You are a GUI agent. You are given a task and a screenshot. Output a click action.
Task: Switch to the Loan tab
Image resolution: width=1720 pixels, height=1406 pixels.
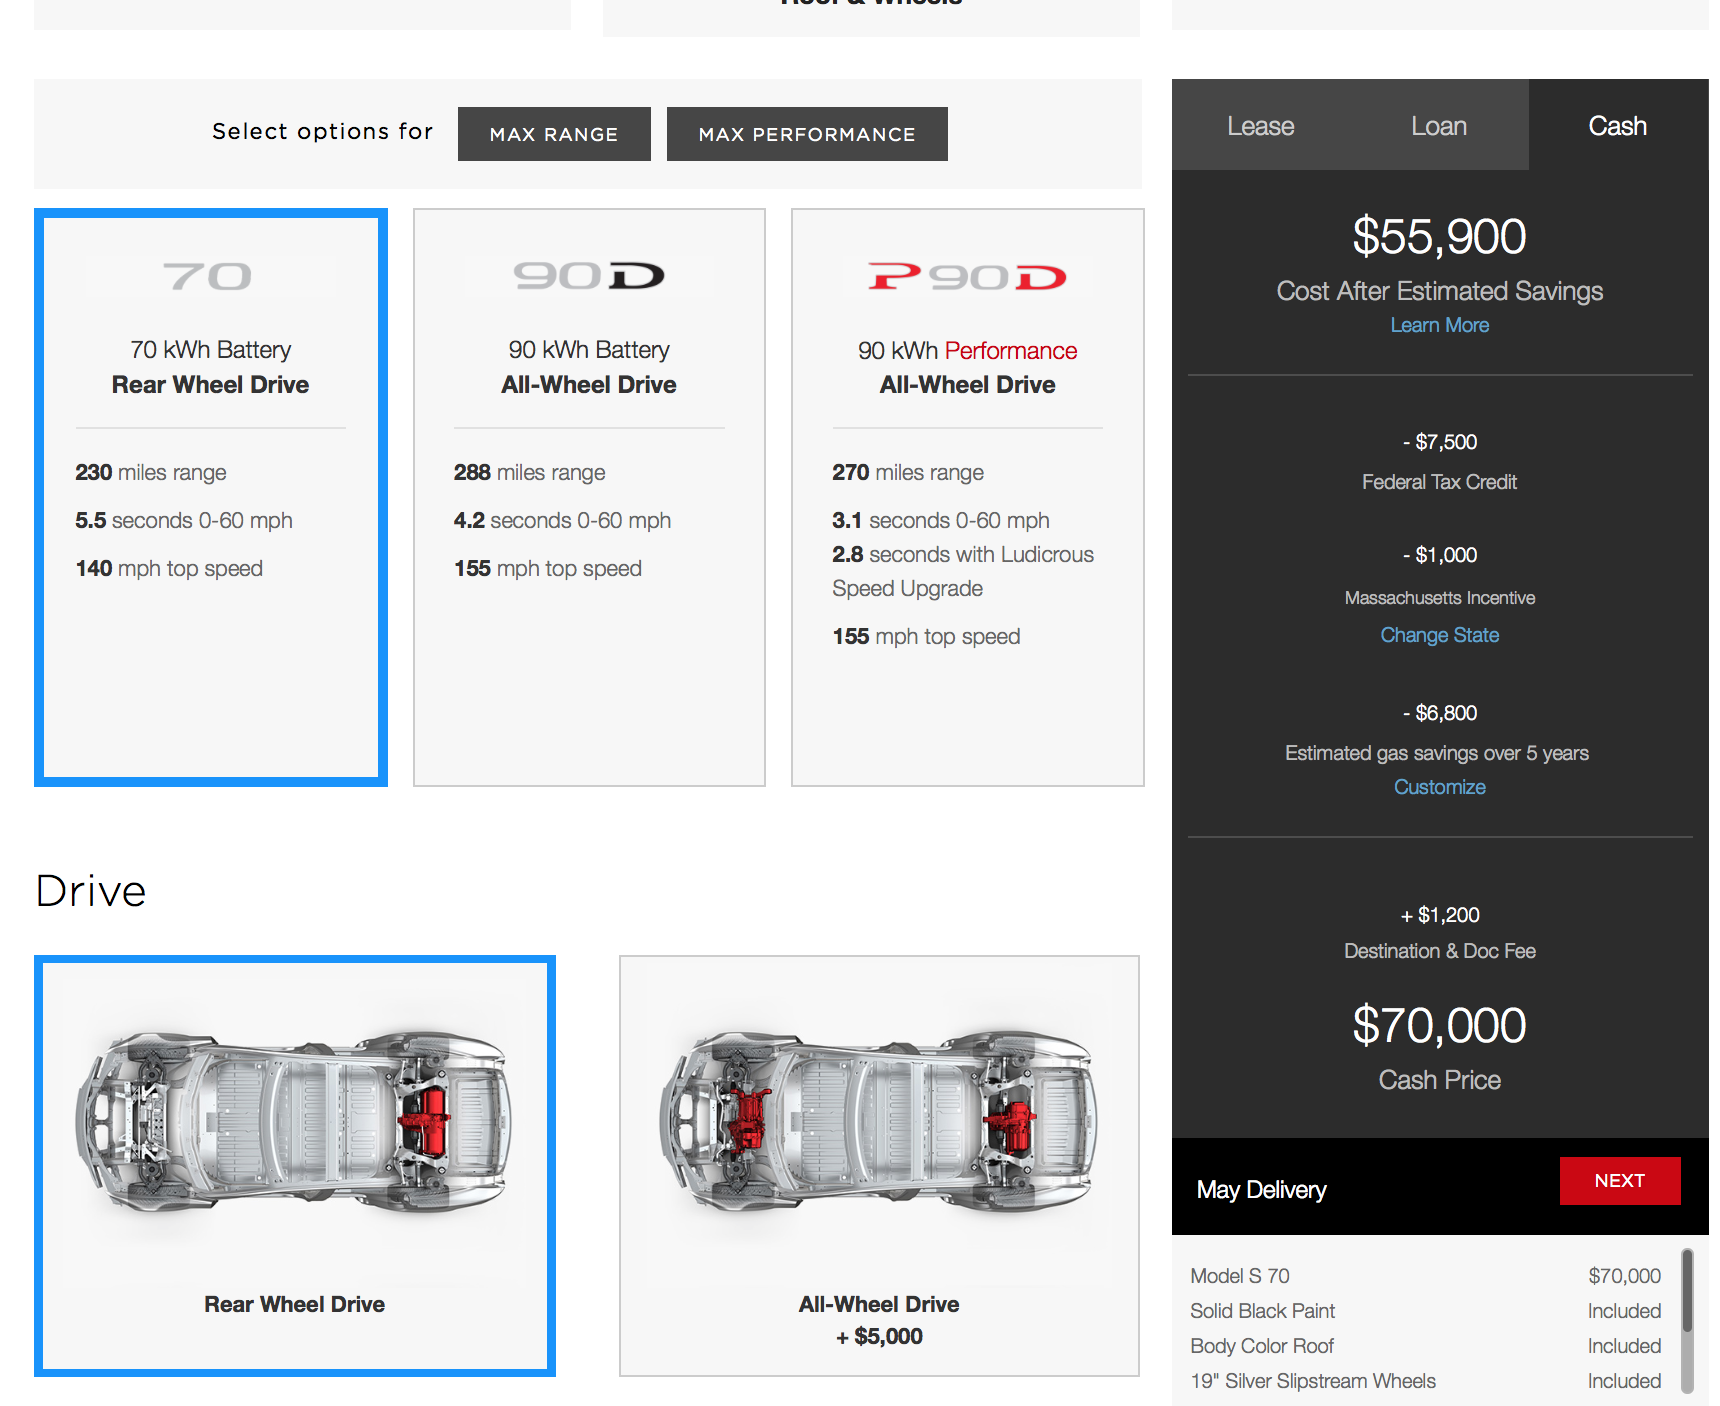coord(1439,126)
